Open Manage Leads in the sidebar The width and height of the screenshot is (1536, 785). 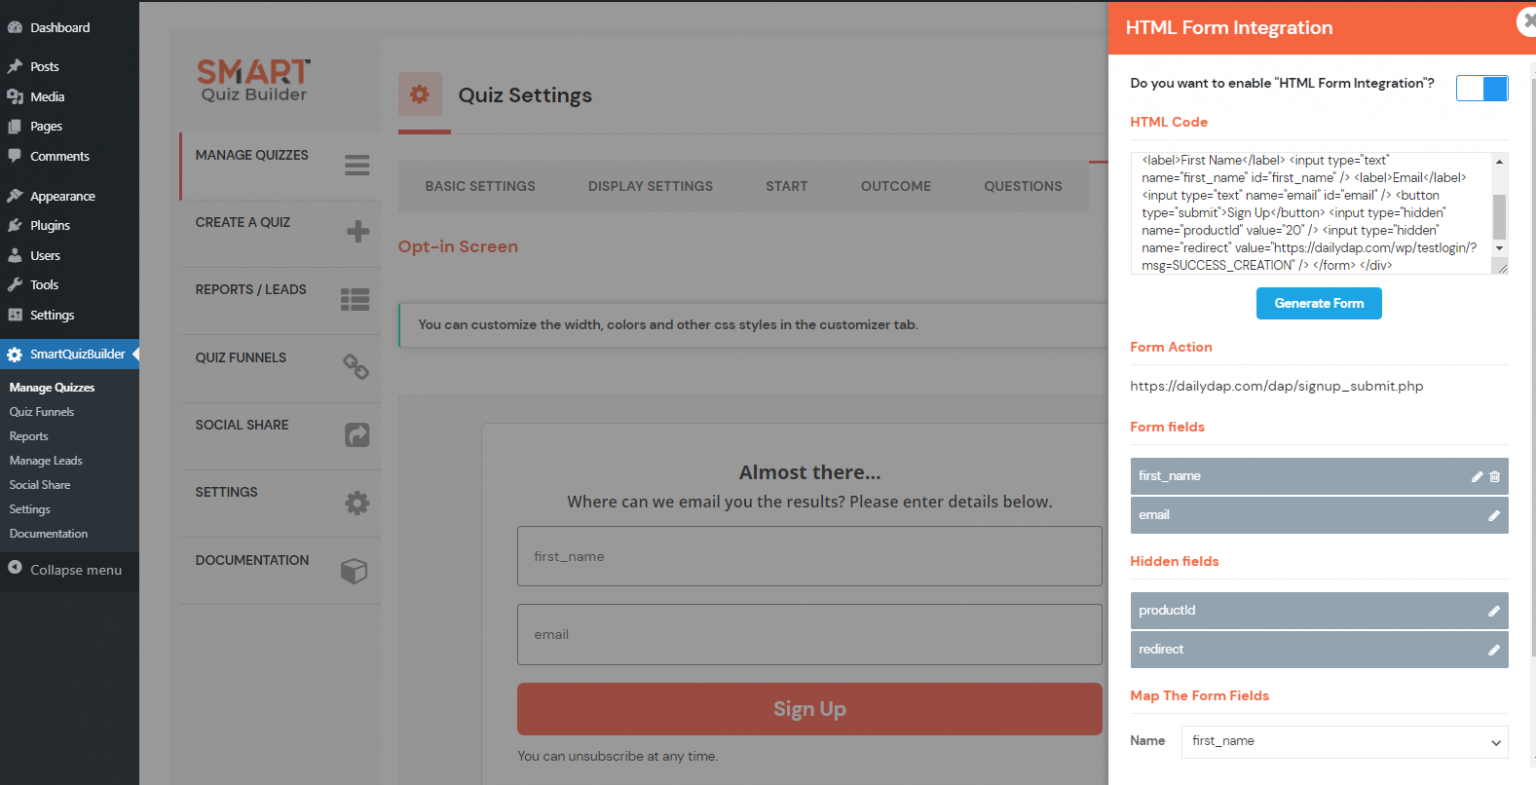(x=46, y=461)
